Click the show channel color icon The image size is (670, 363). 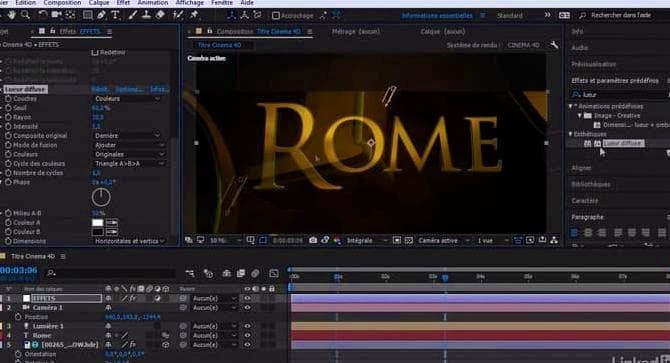(x=337, y=240)
